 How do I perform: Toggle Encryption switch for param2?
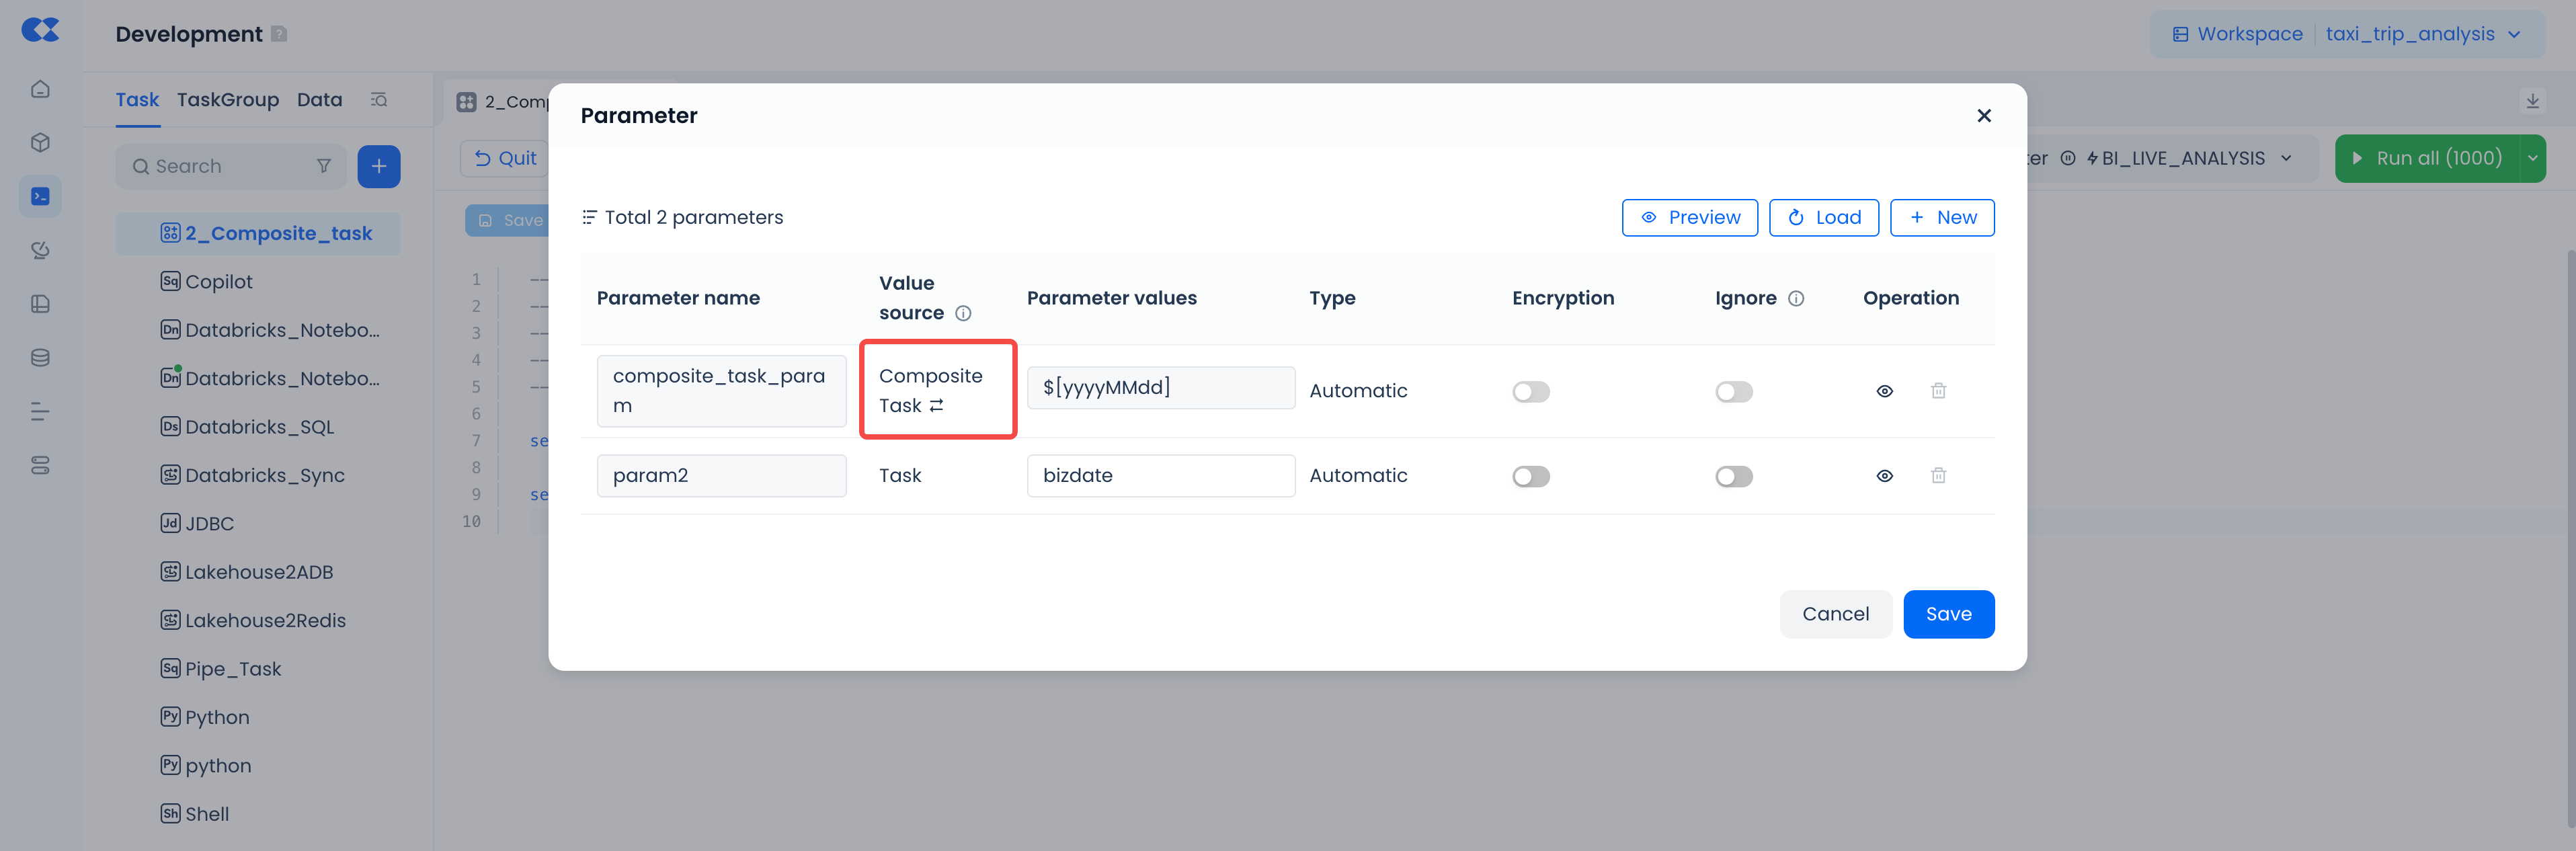pyautogui.click(x=1530, y=477)
